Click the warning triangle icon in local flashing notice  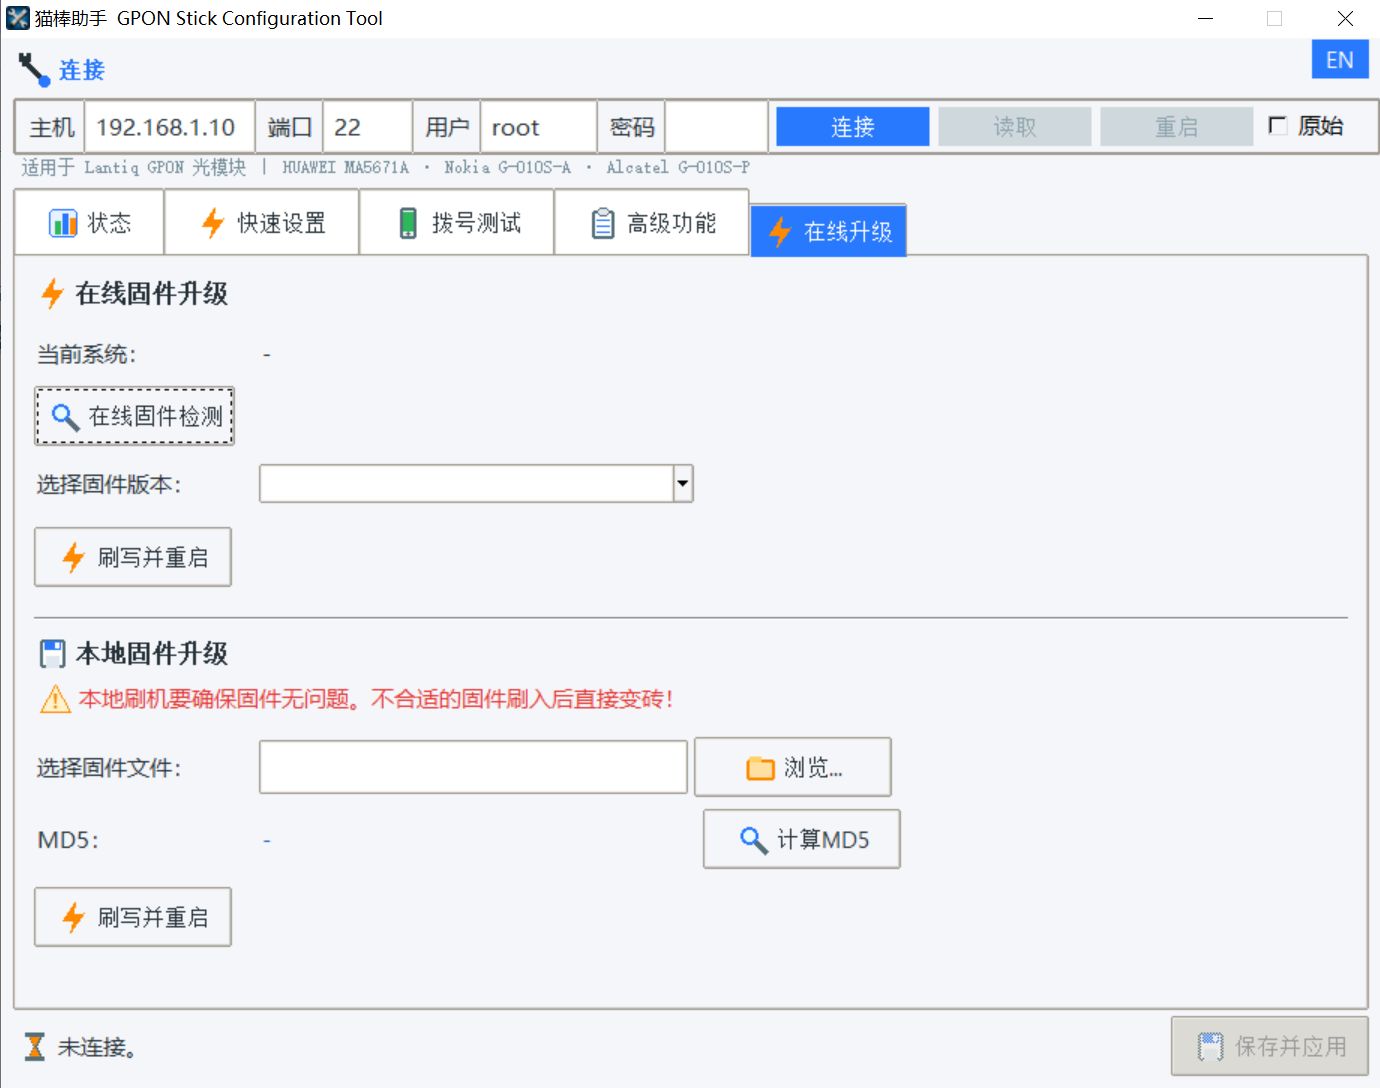55,699
